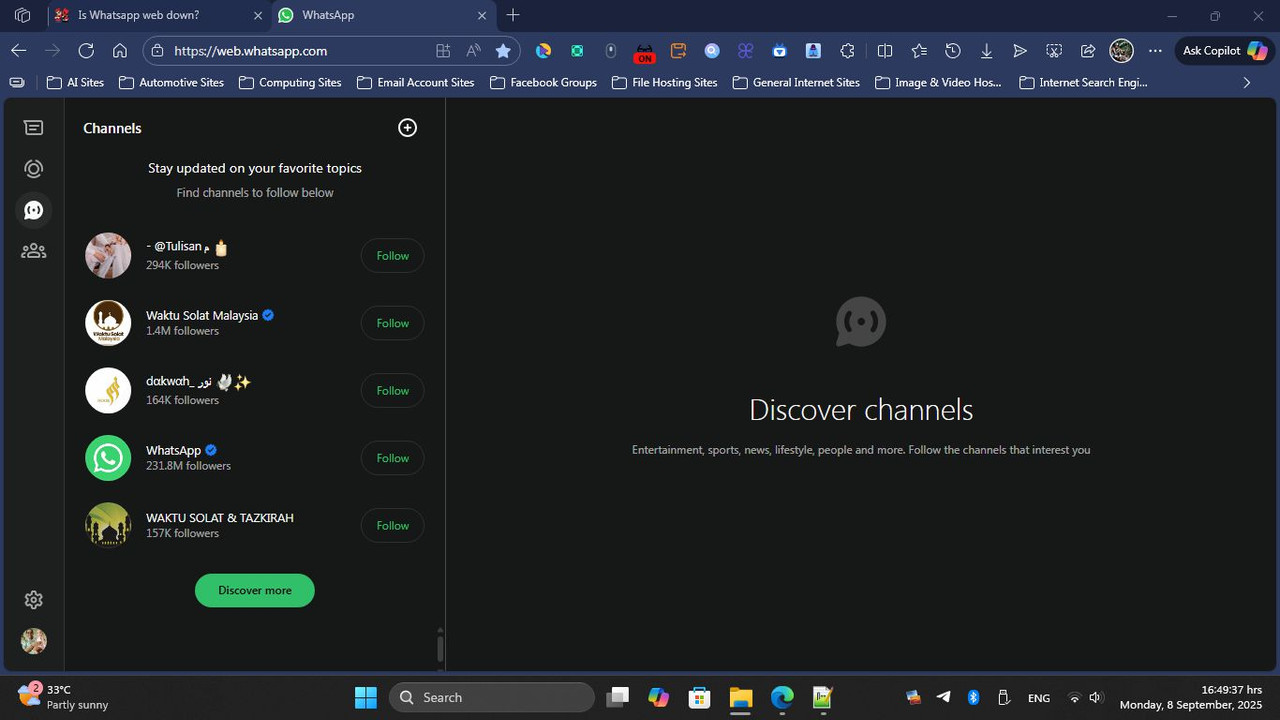Open File Explorer from the taskbar
This screenshot has height=720, width=1280.
[740, 697]
